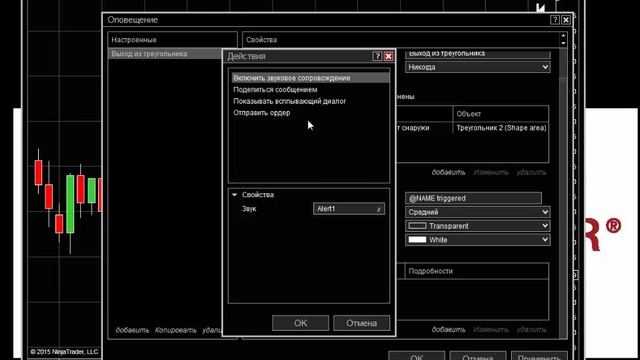Screen dimensions: 640x360
Task: Clear the Alert1 sound value with x
Action: click(379, 209)
